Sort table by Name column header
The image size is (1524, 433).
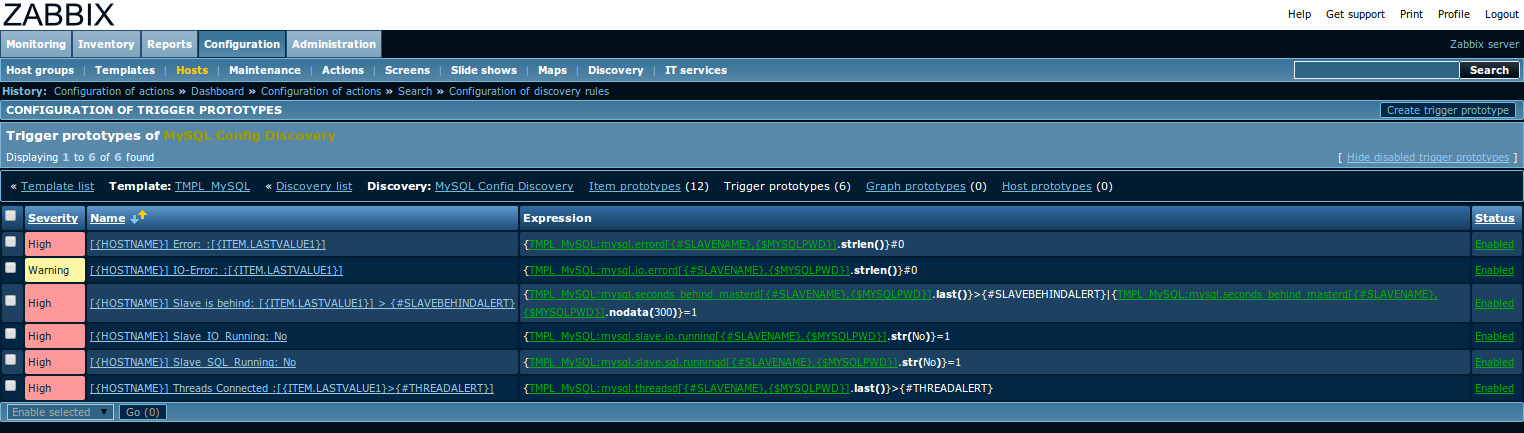[107, 218]
